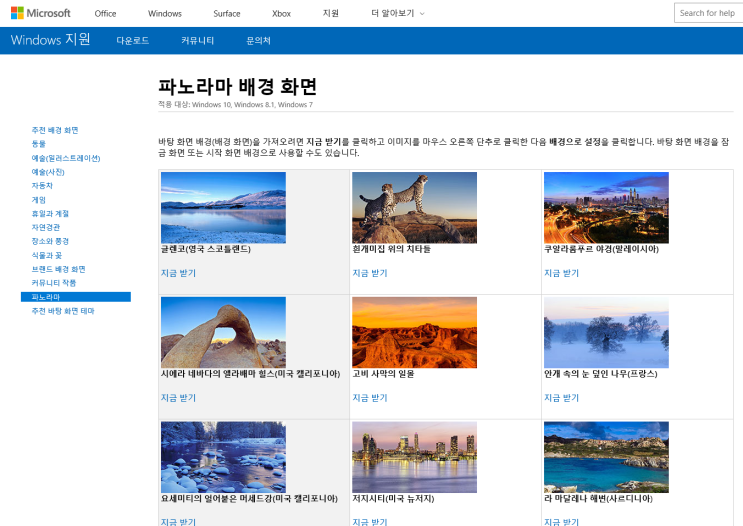Open the Kuala Lumpur night view thumbnail
Screen dimensions: 743x526
[x=606, y=208]
